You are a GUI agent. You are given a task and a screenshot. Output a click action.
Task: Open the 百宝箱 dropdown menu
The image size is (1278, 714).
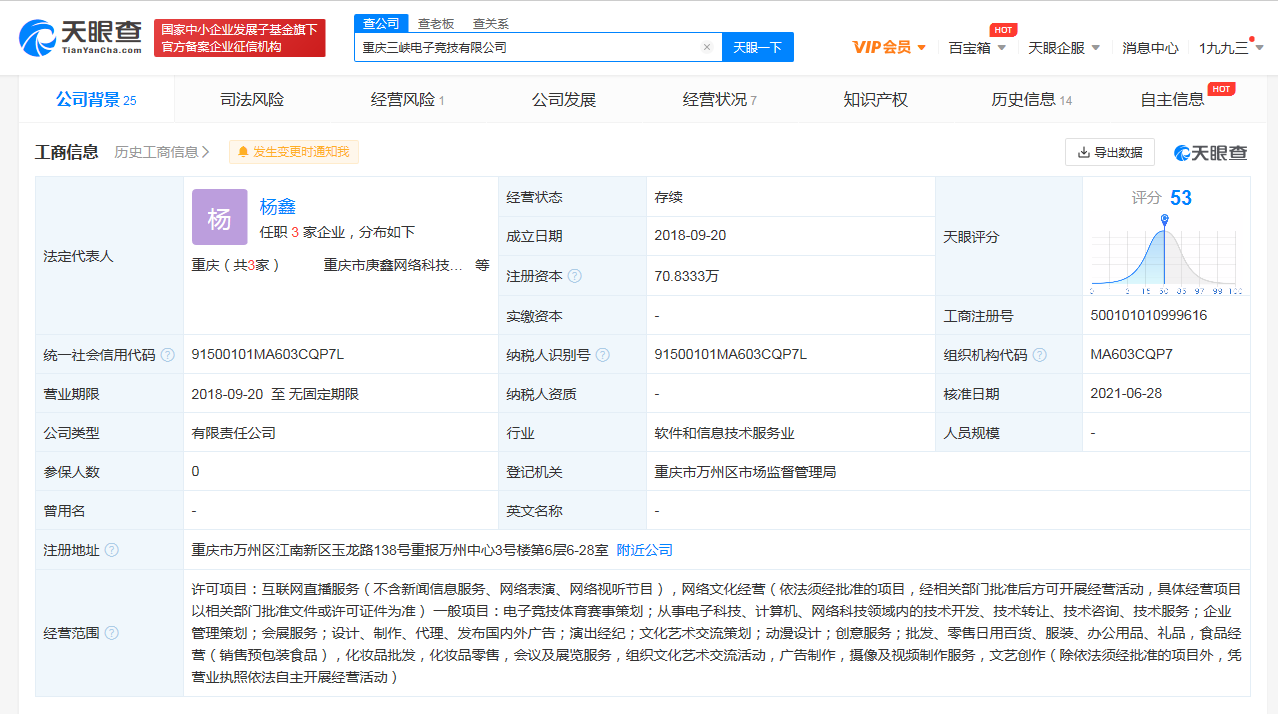tap(977, 47)
